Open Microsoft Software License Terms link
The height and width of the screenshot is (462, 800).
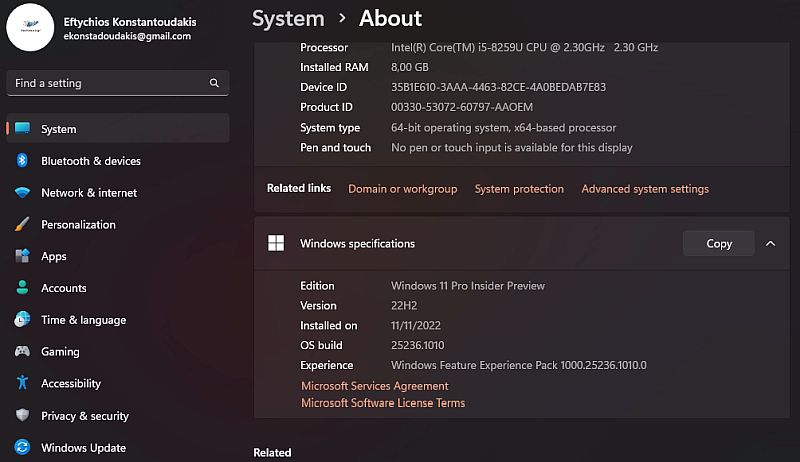tap(383, 403)
